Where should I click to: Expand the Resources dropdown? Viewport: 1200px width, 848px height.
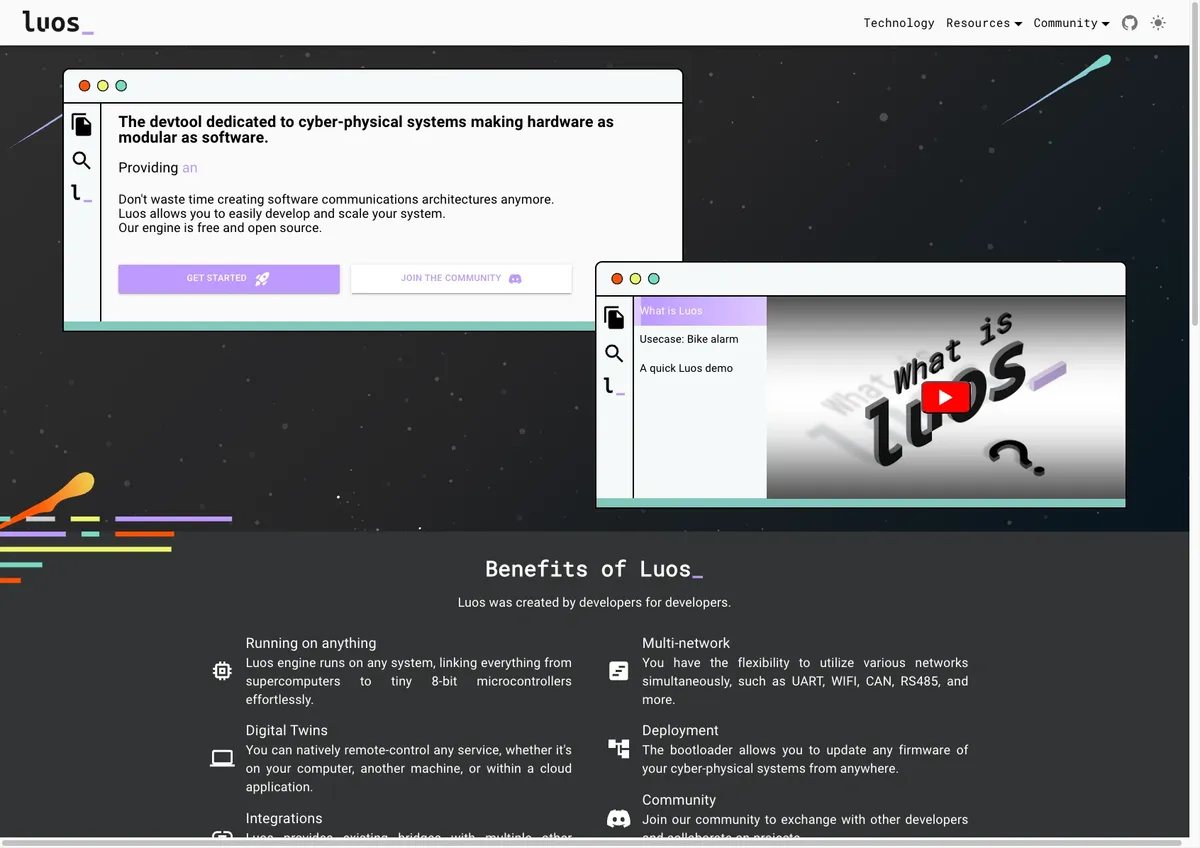984,23
